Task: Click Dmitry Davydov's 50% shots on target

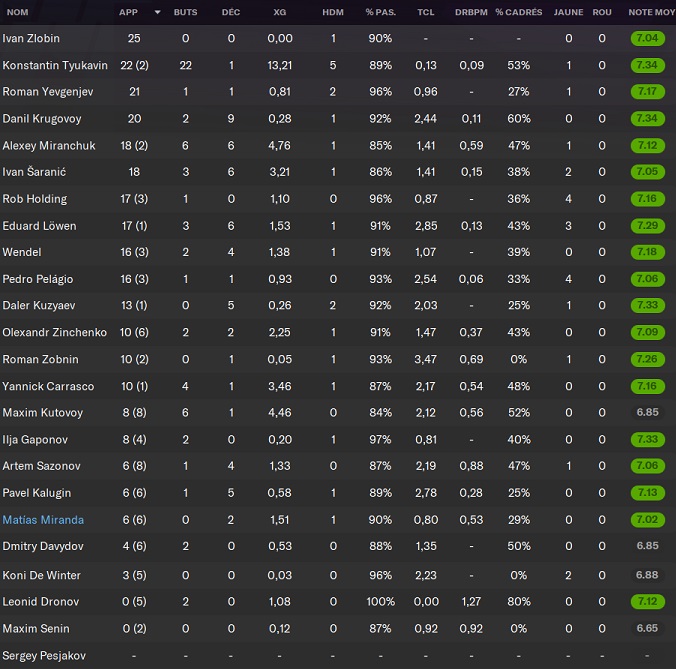Action: (519, 546)
